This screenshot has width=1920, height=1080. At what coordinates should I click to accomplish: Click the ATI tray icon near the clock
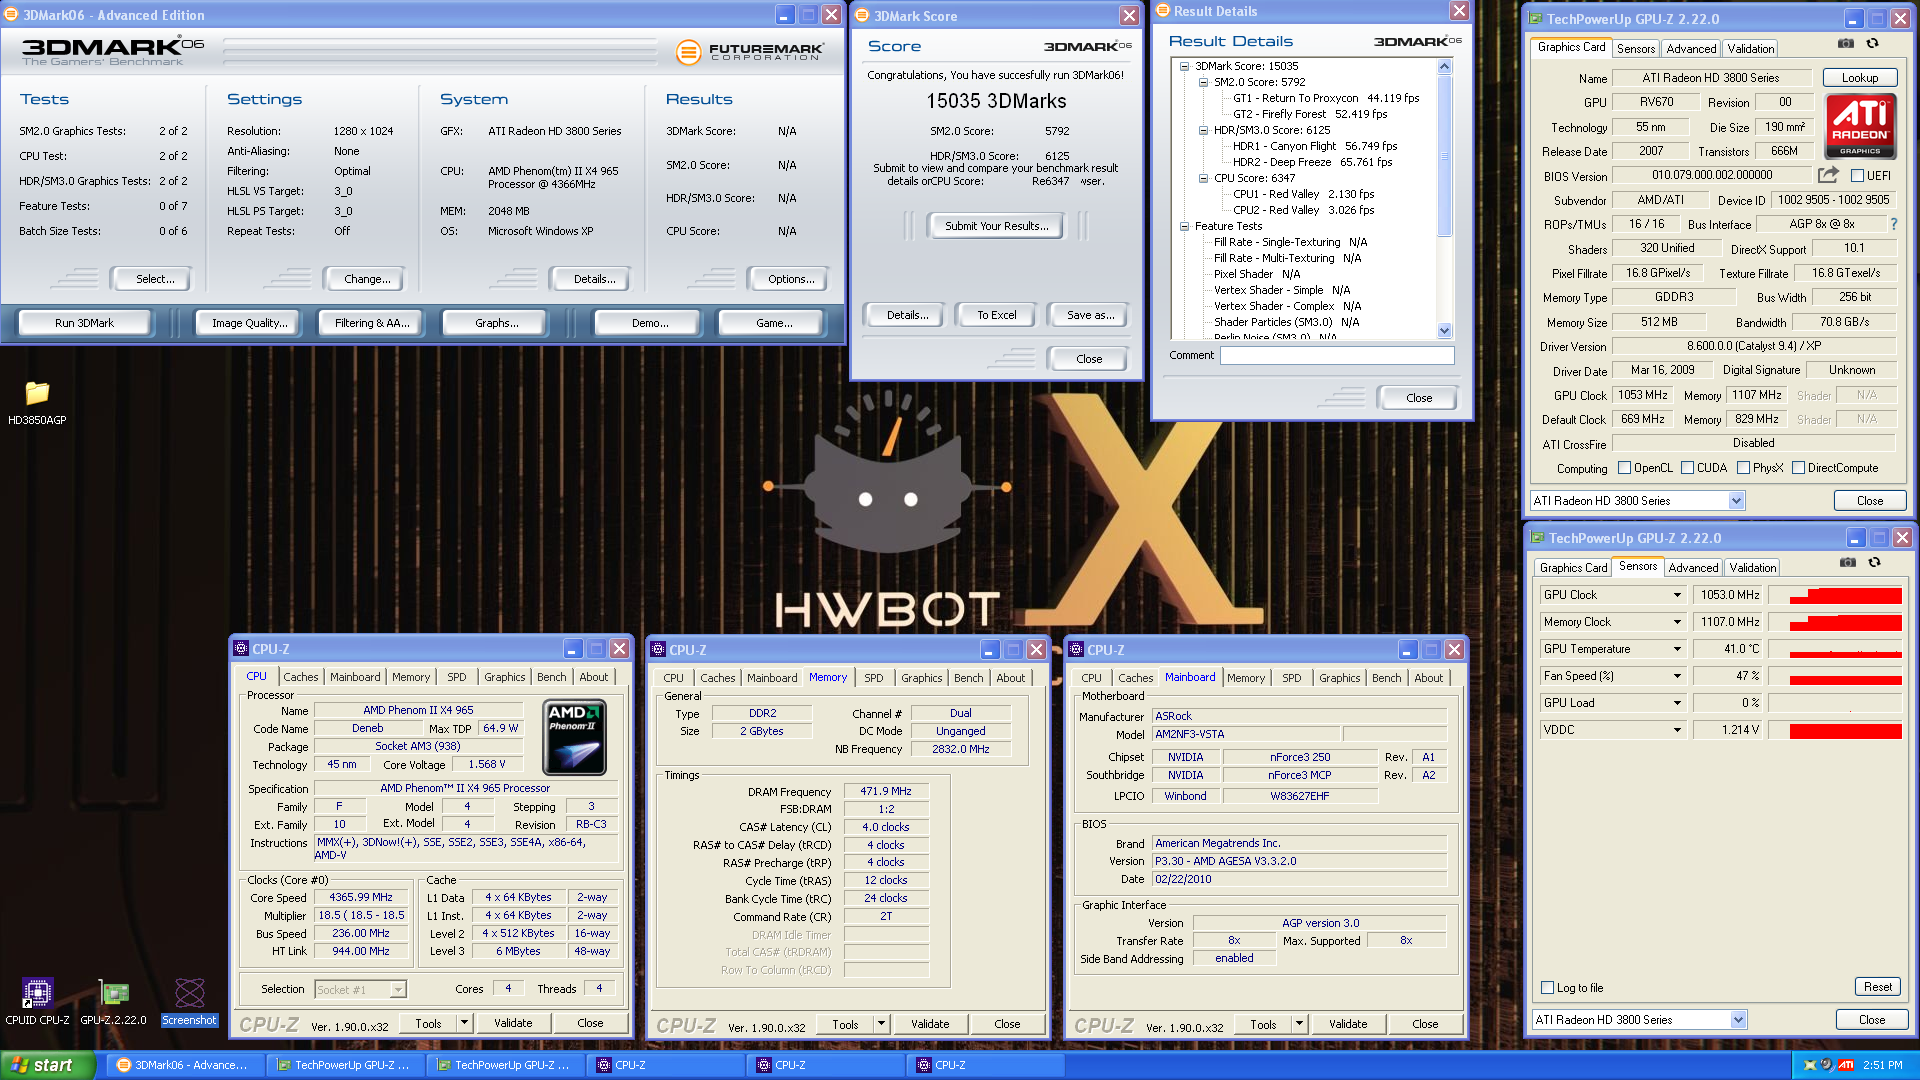pyautogui.click(x=1846, y=1065)
